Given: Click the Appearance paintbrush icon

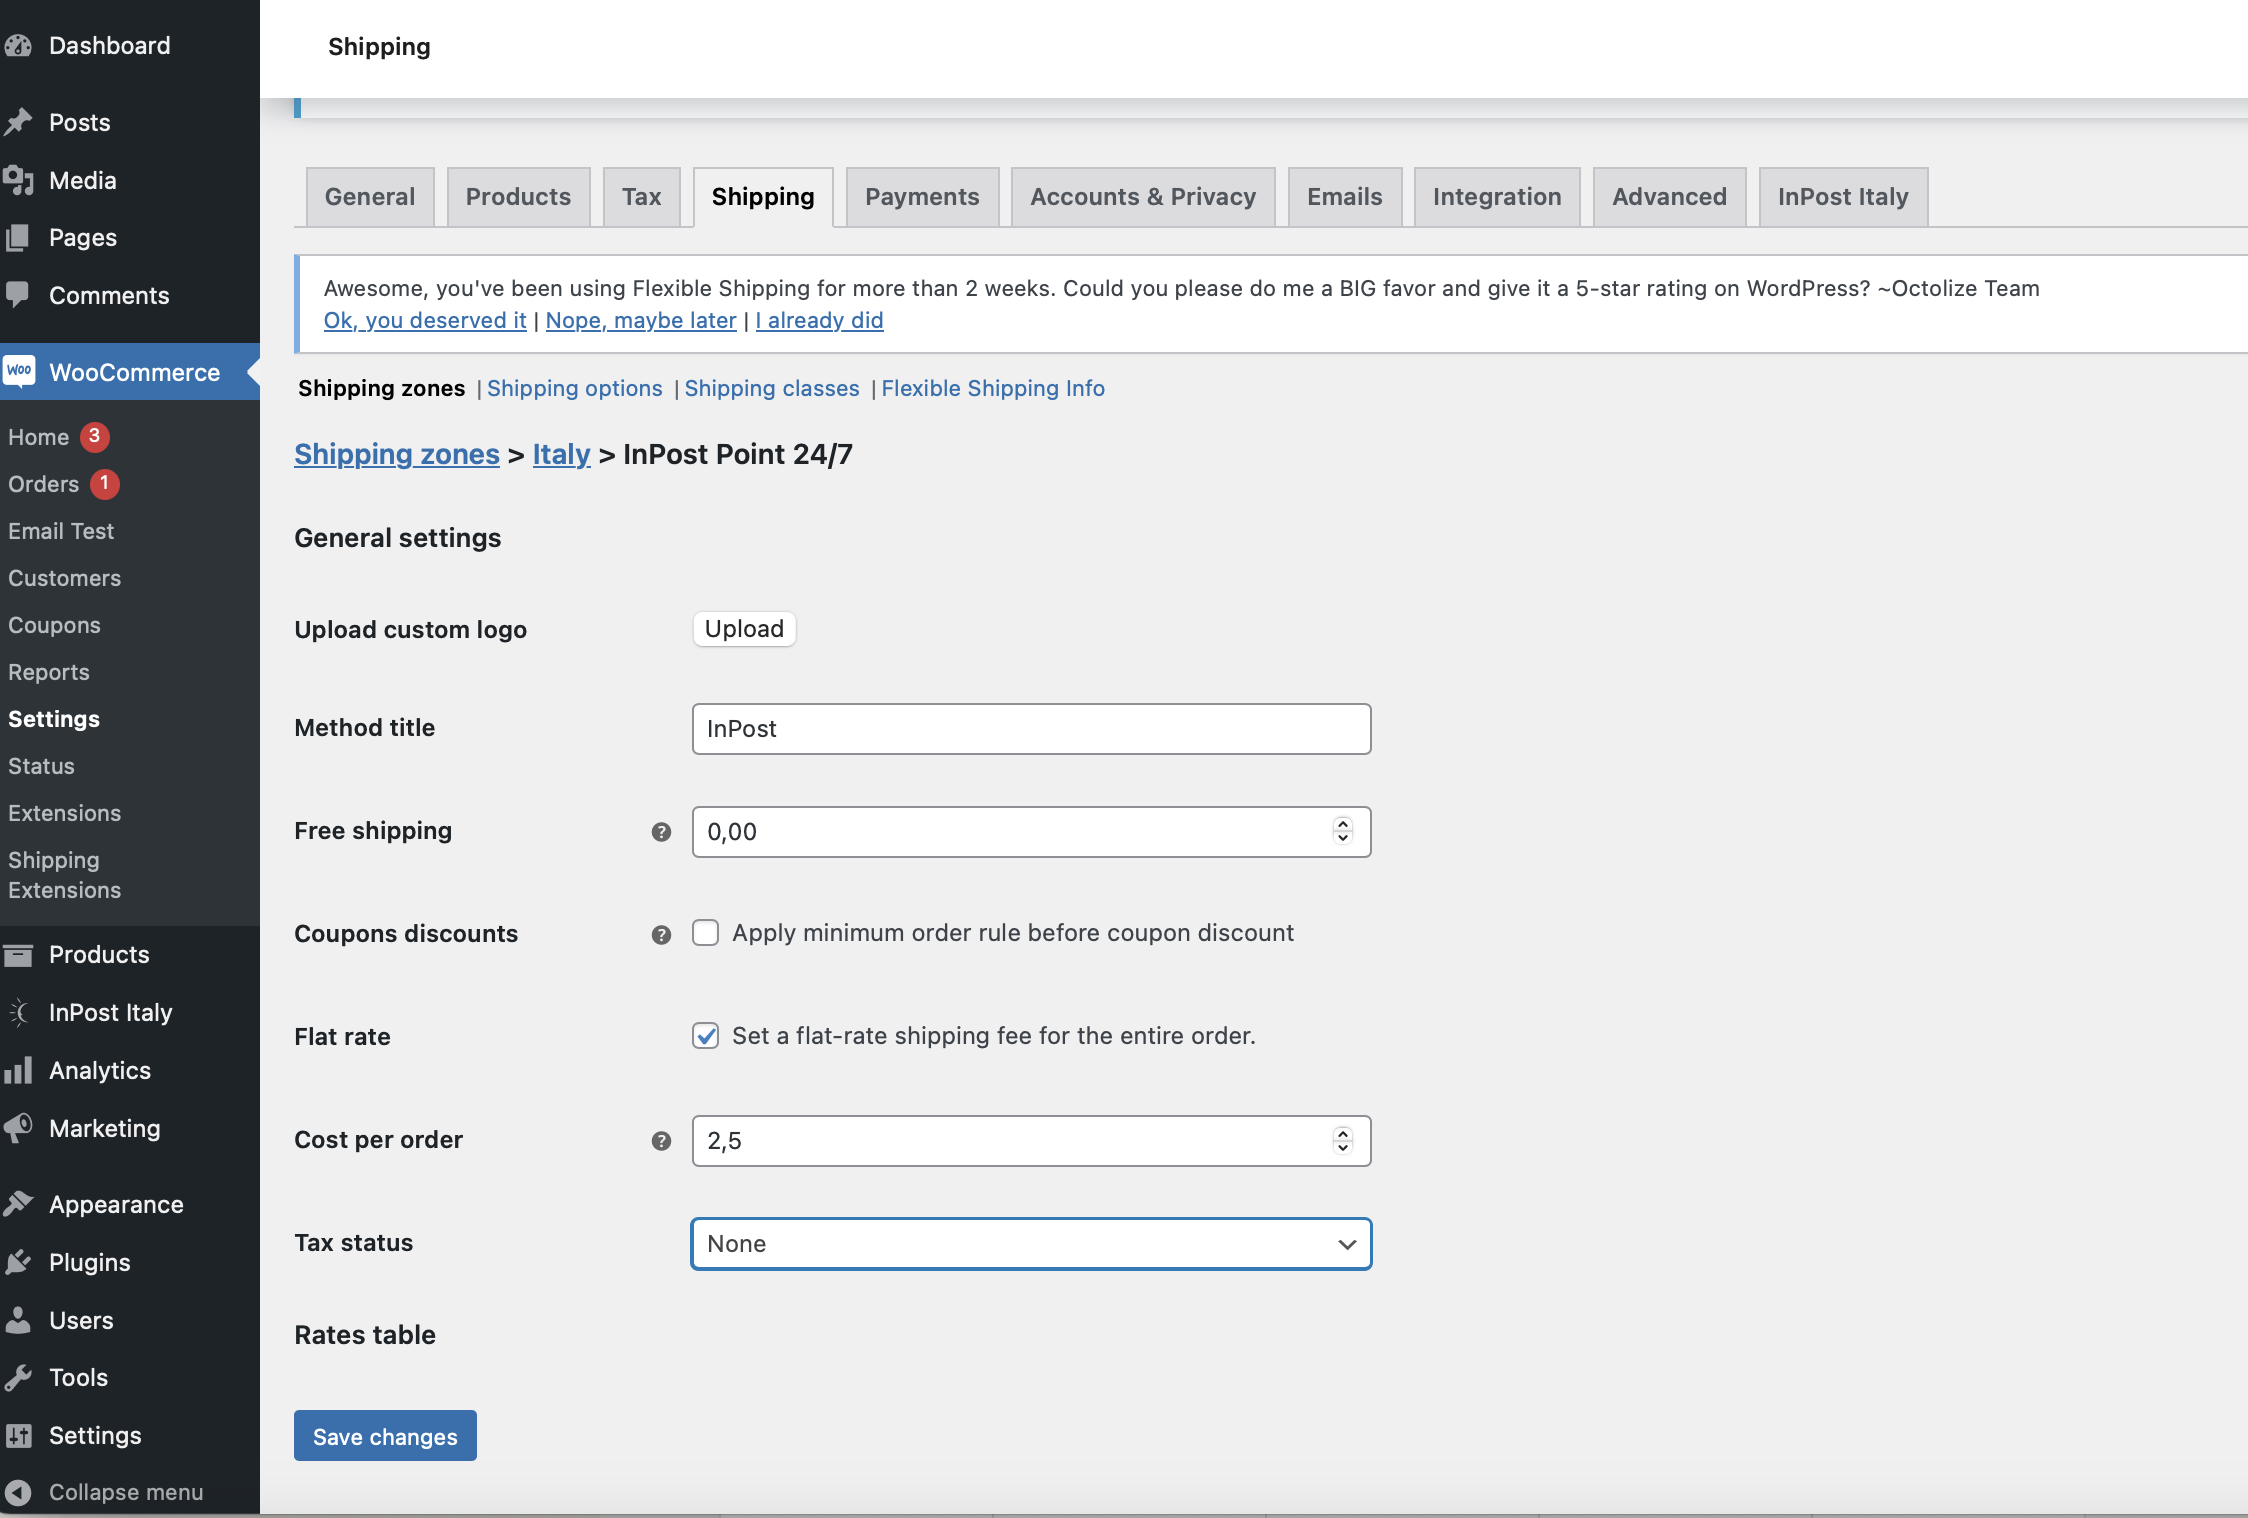Looking at the screenshot, I should [x=18, y=1204].
